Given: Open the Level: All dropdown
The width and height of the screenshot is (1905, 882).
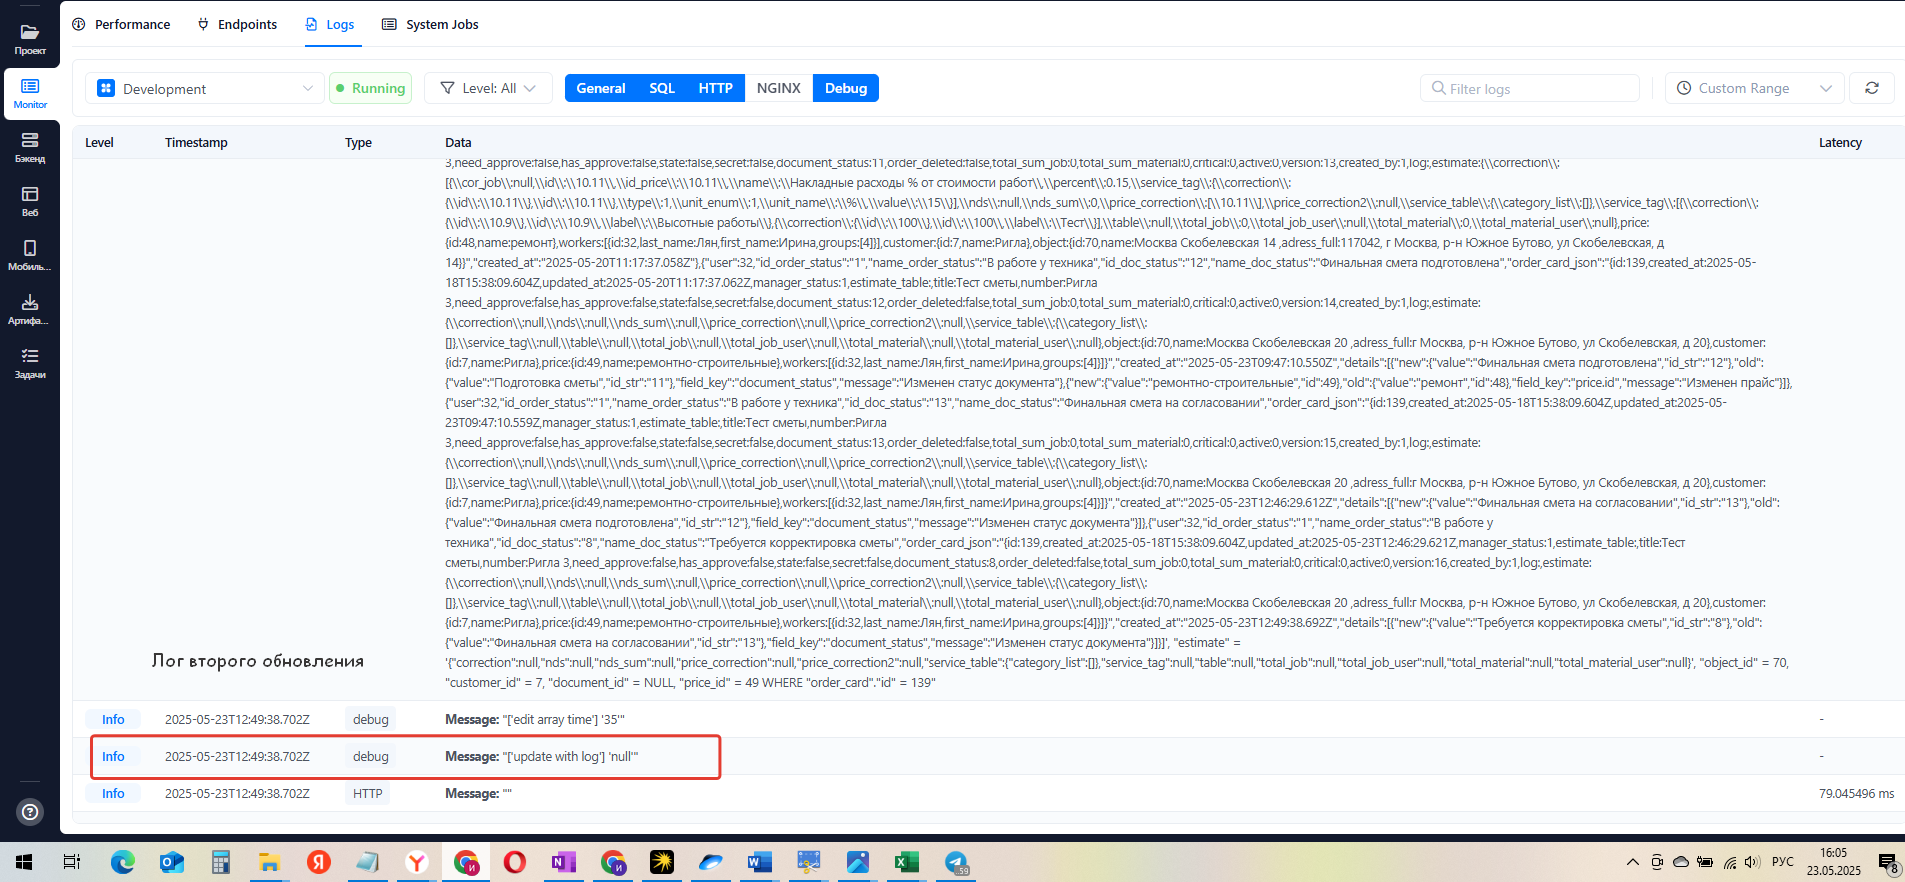Looking at the screenshot, I should point(488,88).
